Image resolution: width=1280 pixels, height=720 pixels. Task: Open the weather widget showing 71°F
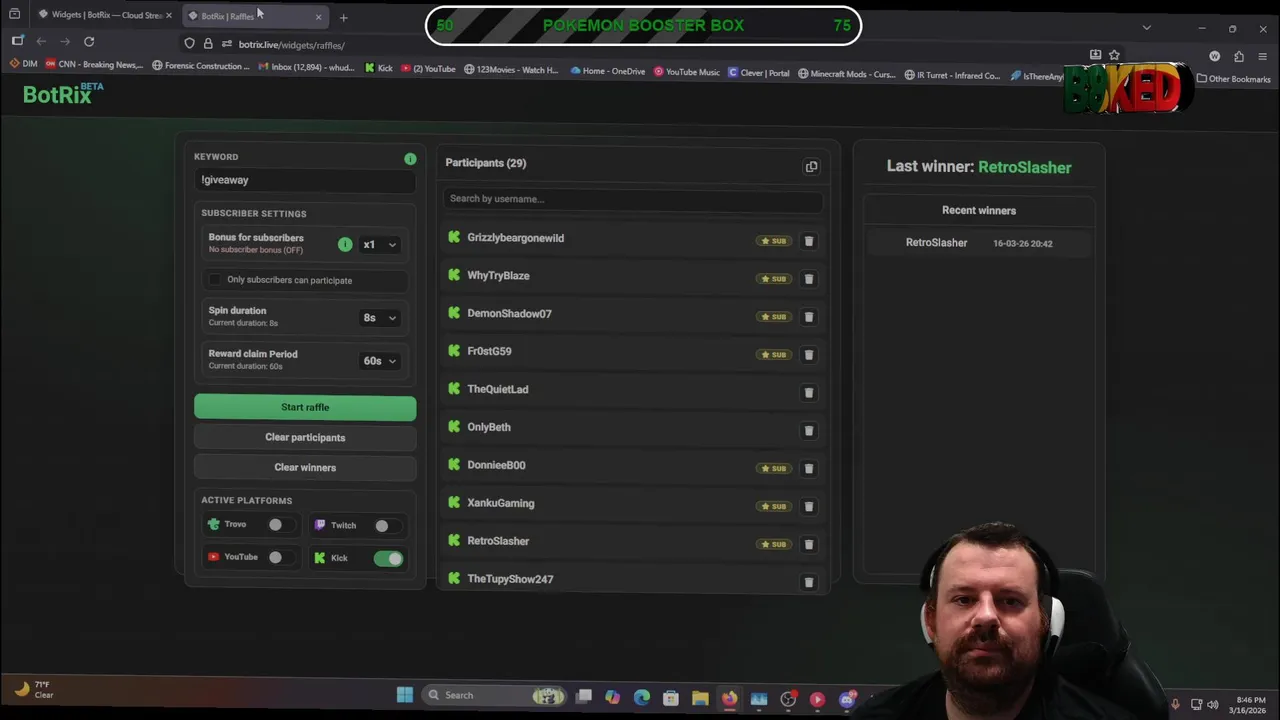[x=35, y=689]
